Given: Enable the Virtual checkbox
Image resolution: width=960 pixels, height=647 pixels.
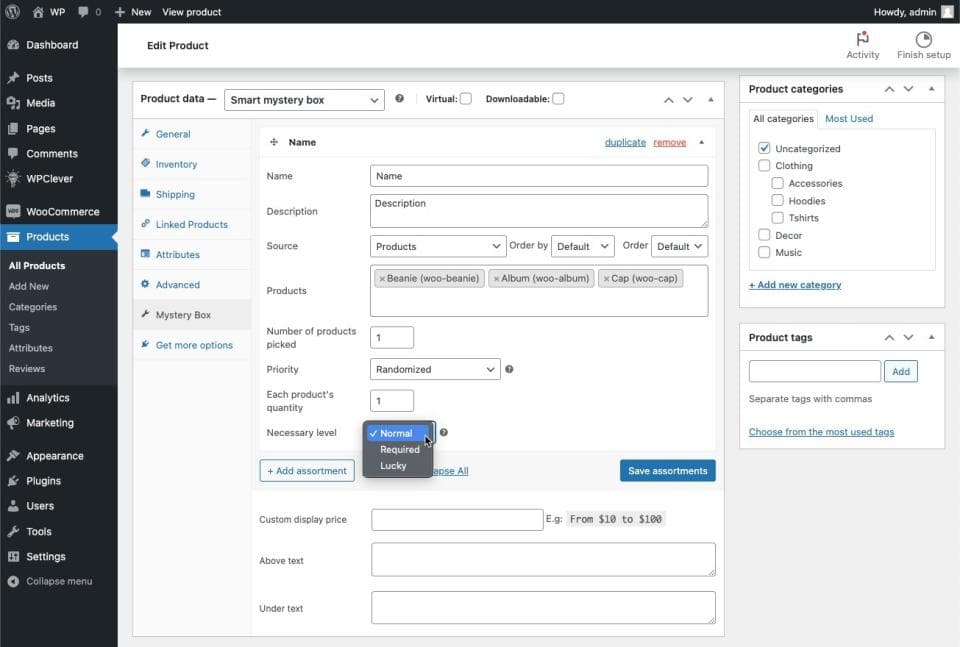Looking at the screenshot, I should [466, 99].
